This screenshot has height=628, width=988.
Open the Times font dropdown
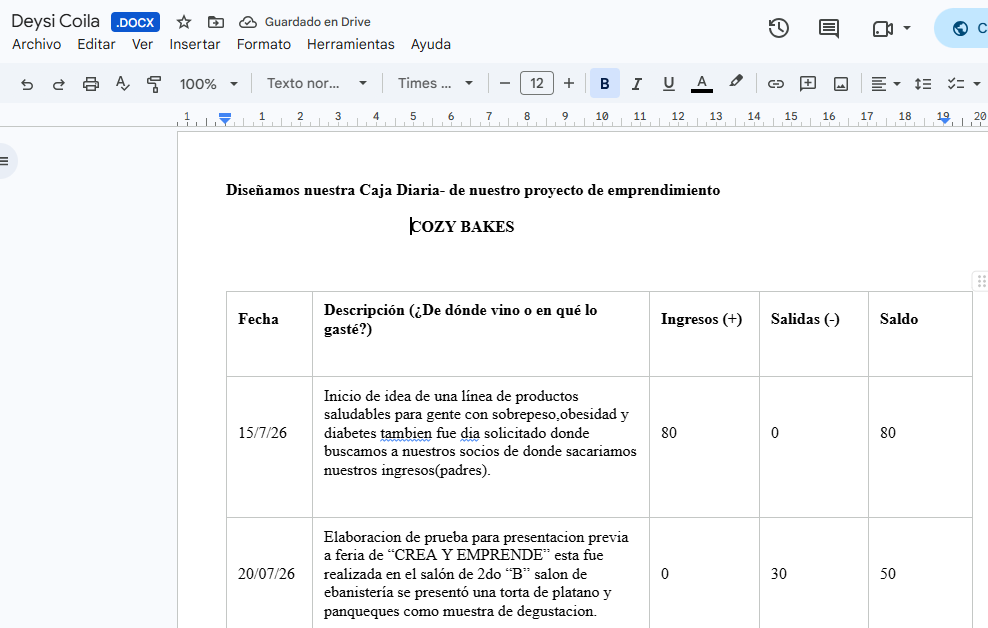point(435,83)
